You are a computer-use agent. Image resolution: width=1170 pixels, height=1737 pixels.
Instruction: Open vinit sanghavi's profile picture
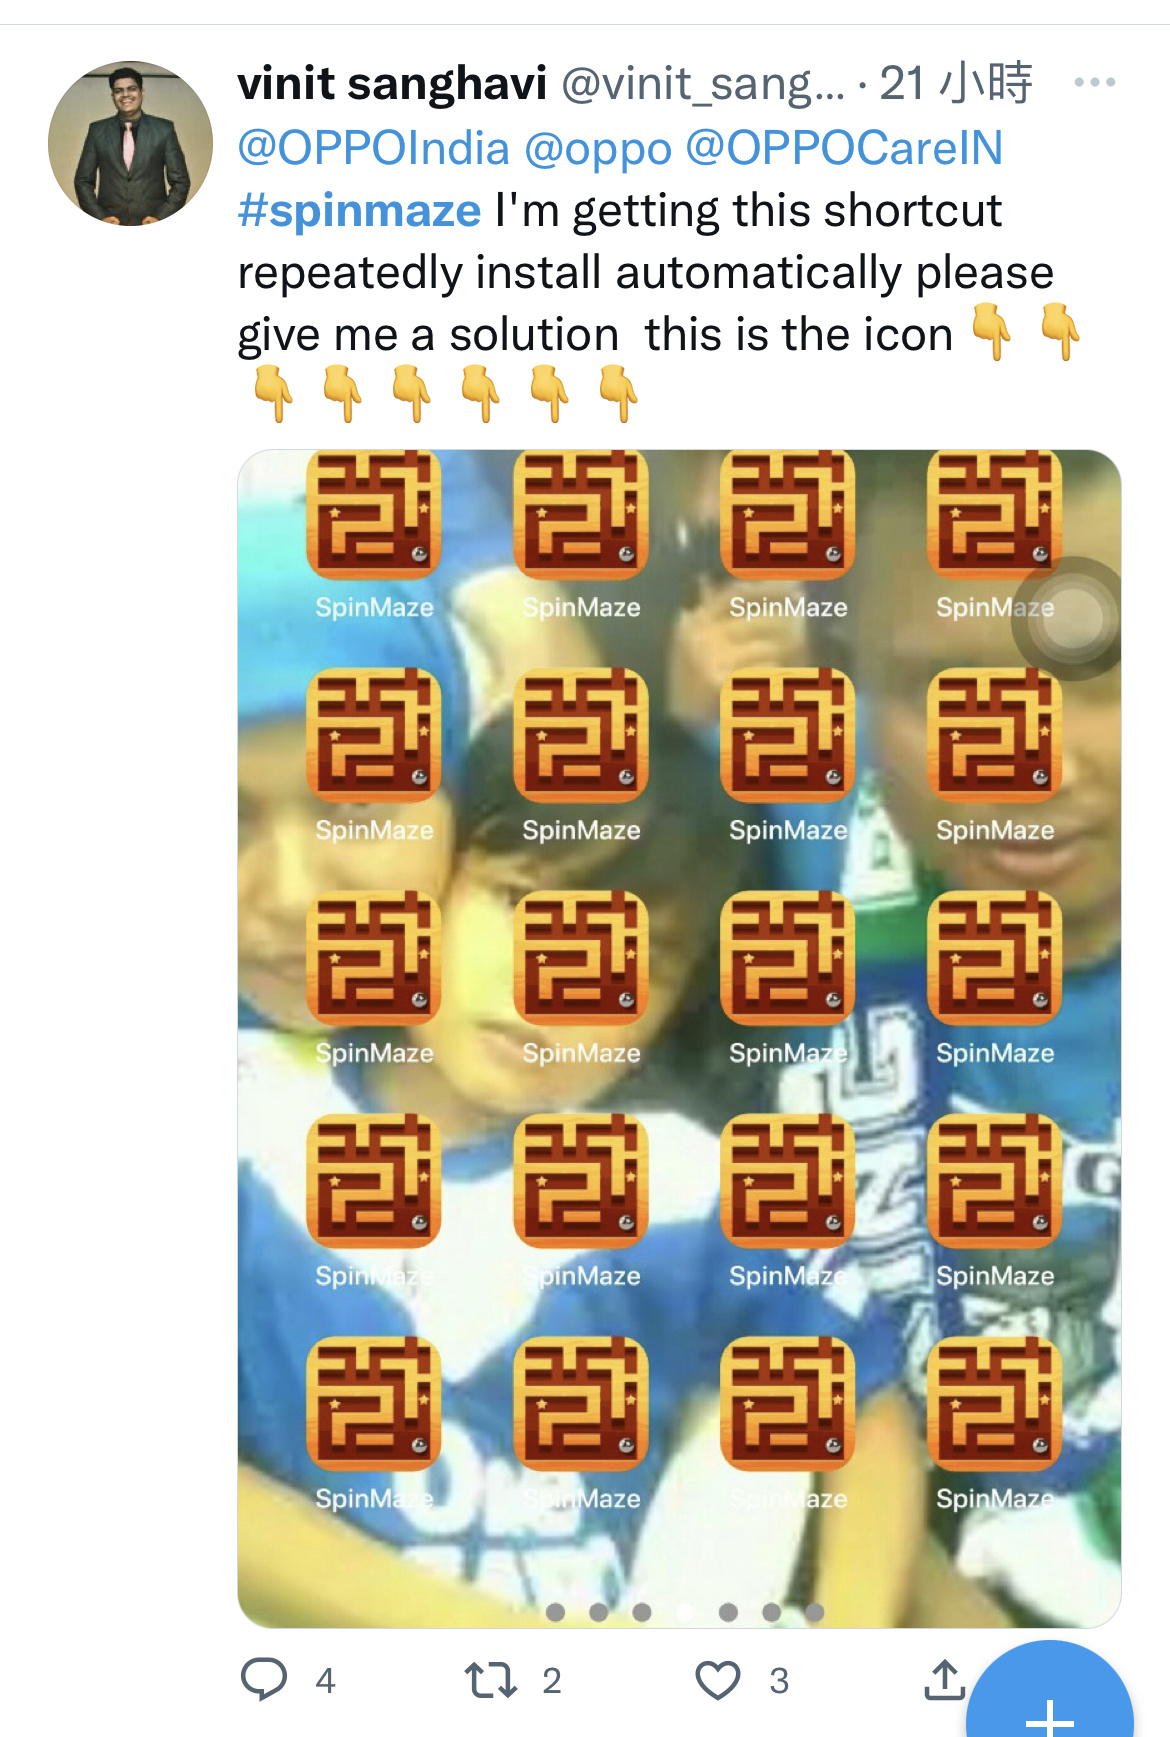tap(130, 143)
